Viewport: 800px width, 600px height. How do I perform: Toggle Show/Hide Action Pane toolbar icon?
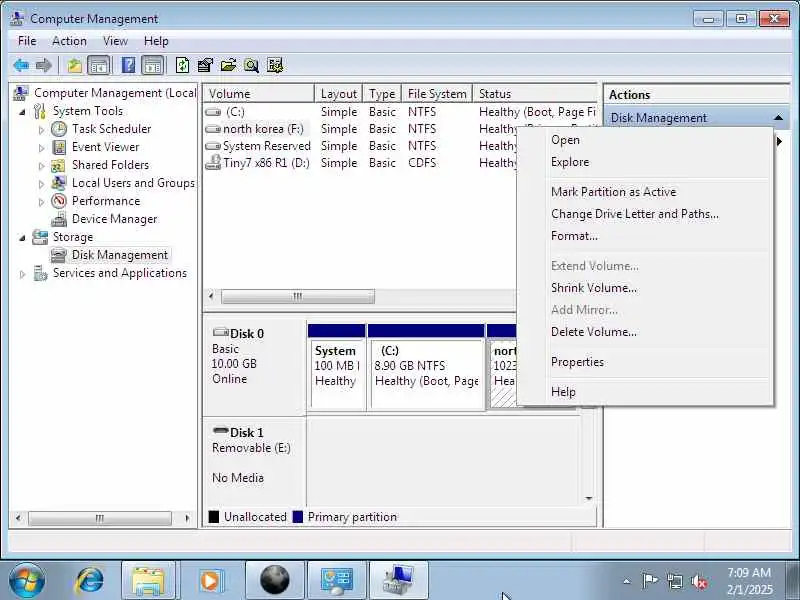coord(153,65)
